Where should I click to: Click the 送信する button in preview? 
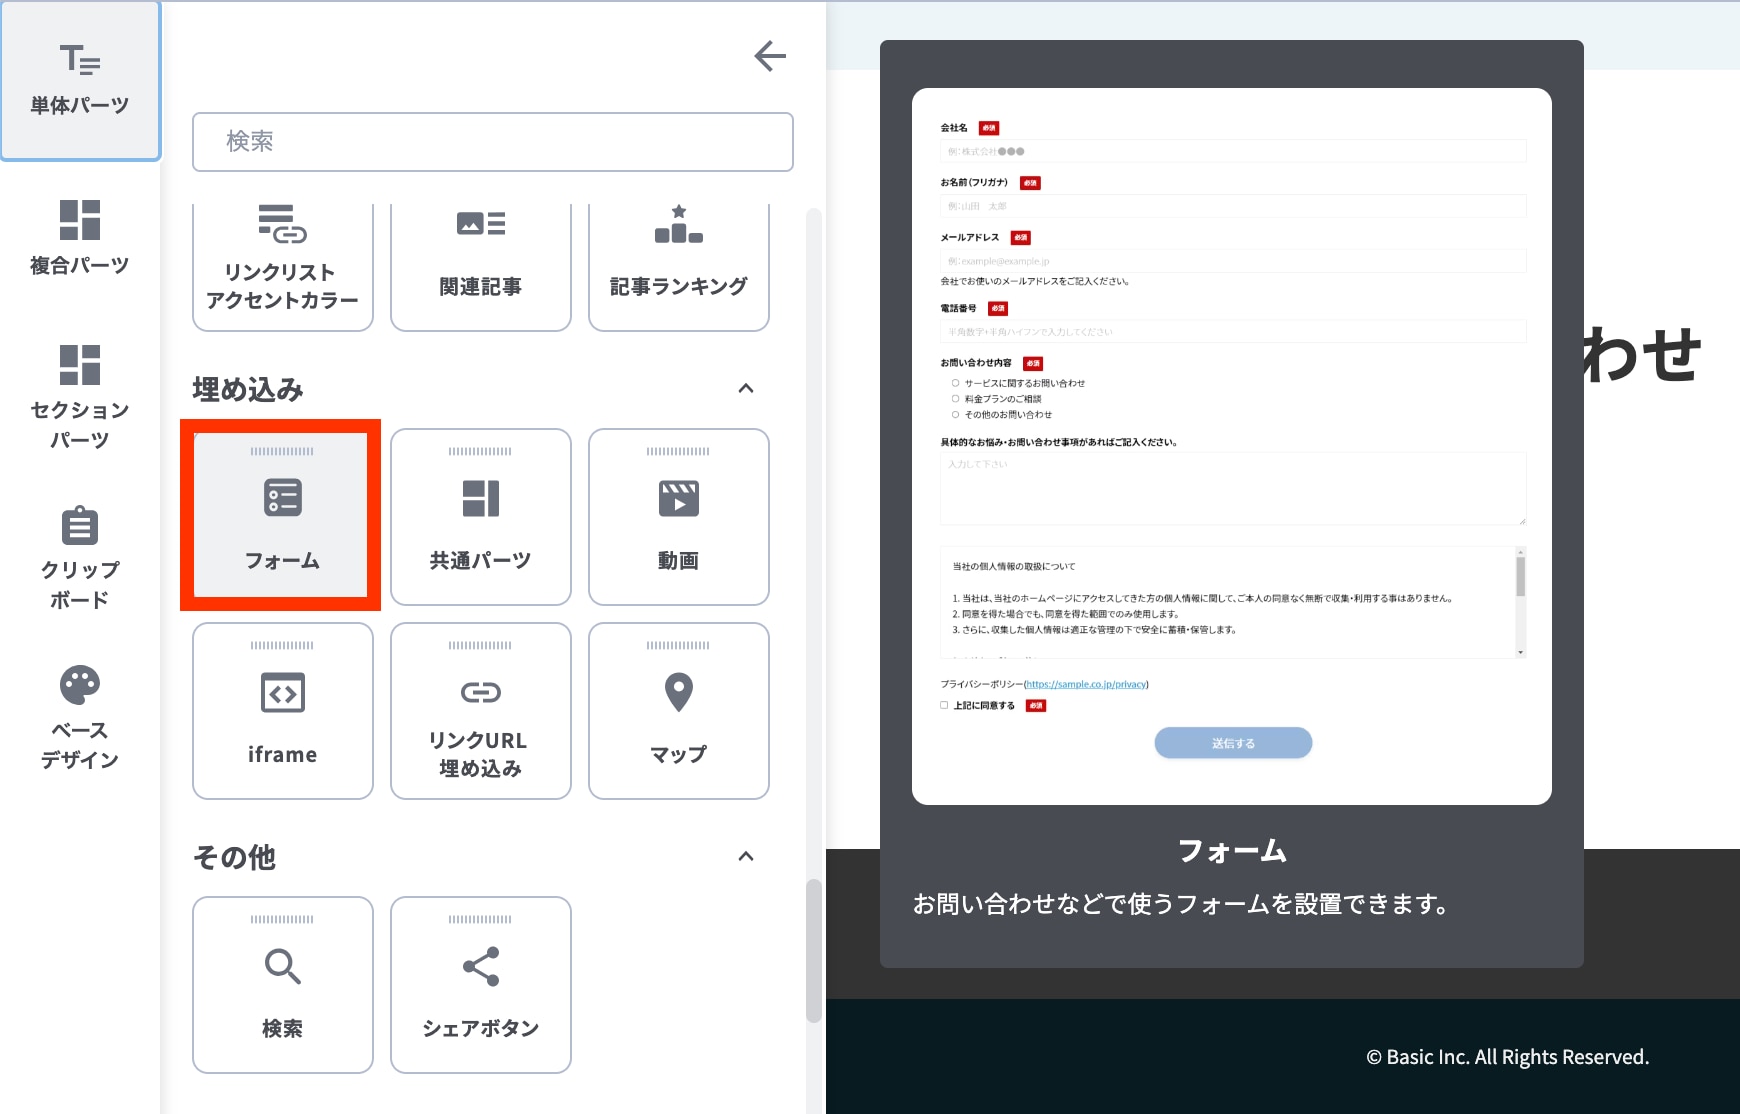pyautogui.click(x=1233, y=743)
